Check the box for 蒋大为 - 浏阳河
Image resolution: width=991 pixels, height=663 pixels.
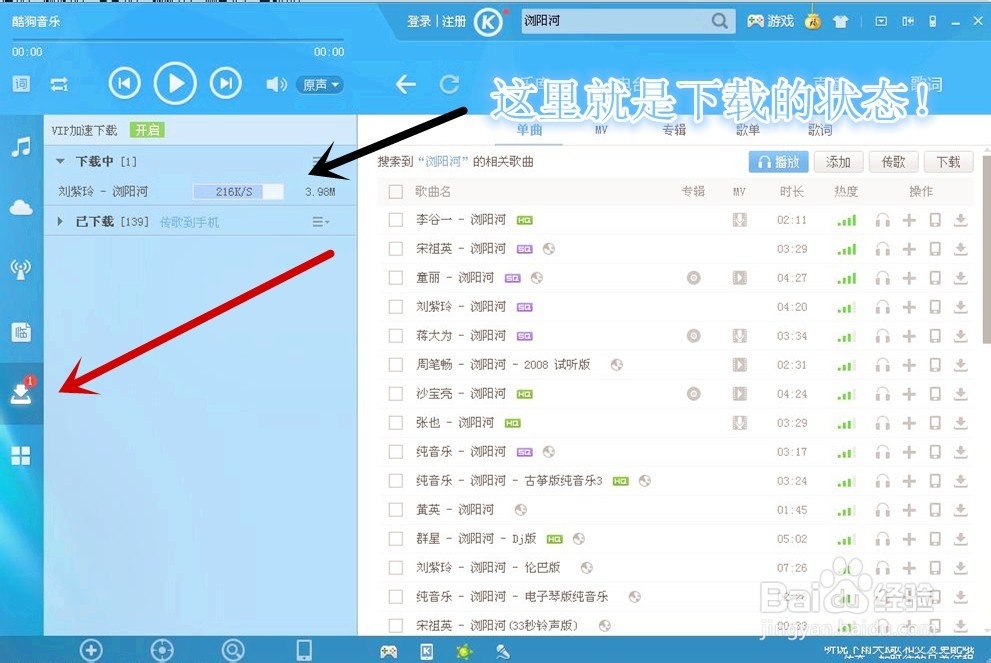click(x=396, y=336)
